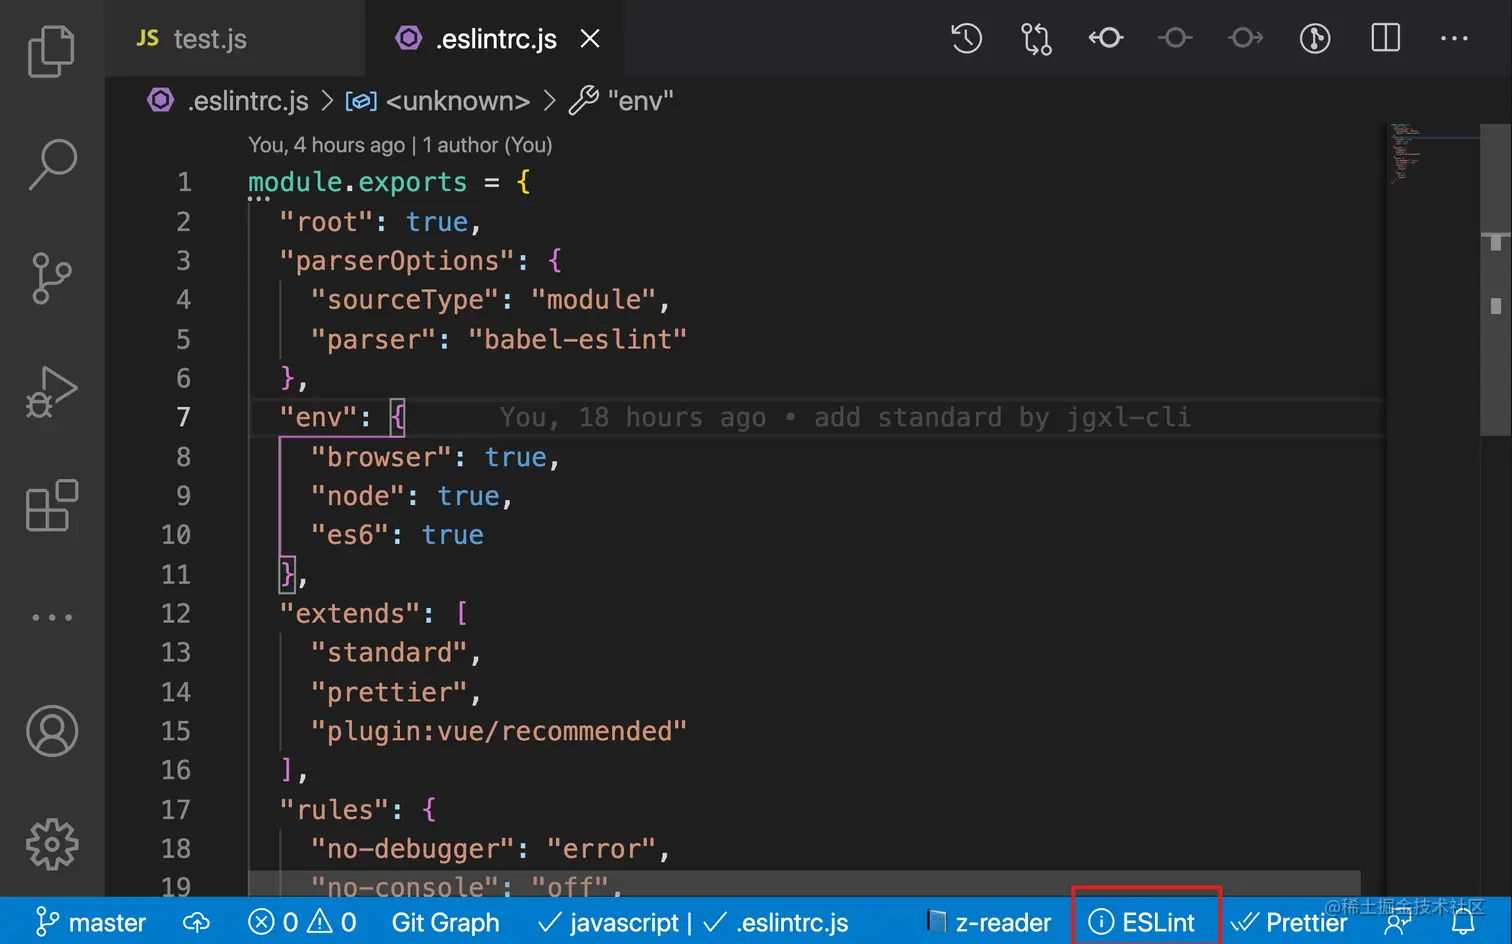Open the next revision commit icon
Viewport: 1512px width, 944px height.
point(1246,39)
